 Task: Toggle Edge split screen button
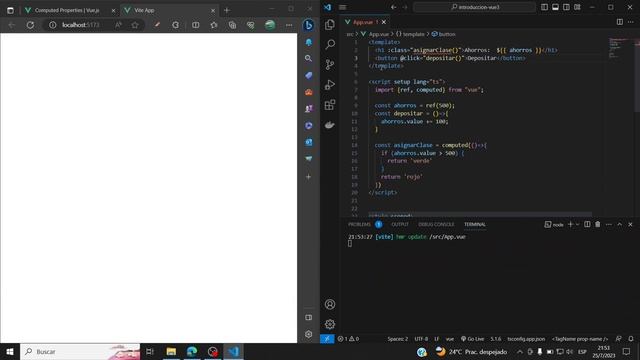tap(196, 25)
